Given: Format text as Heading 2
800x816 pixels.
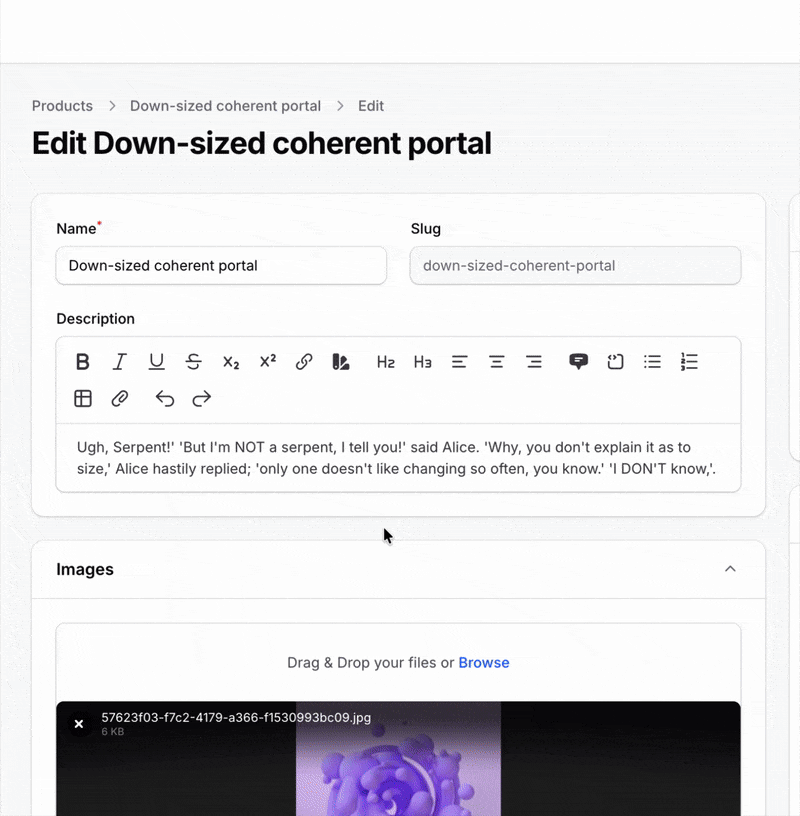Looking at the screenshot, I should (x=385, y=362).
